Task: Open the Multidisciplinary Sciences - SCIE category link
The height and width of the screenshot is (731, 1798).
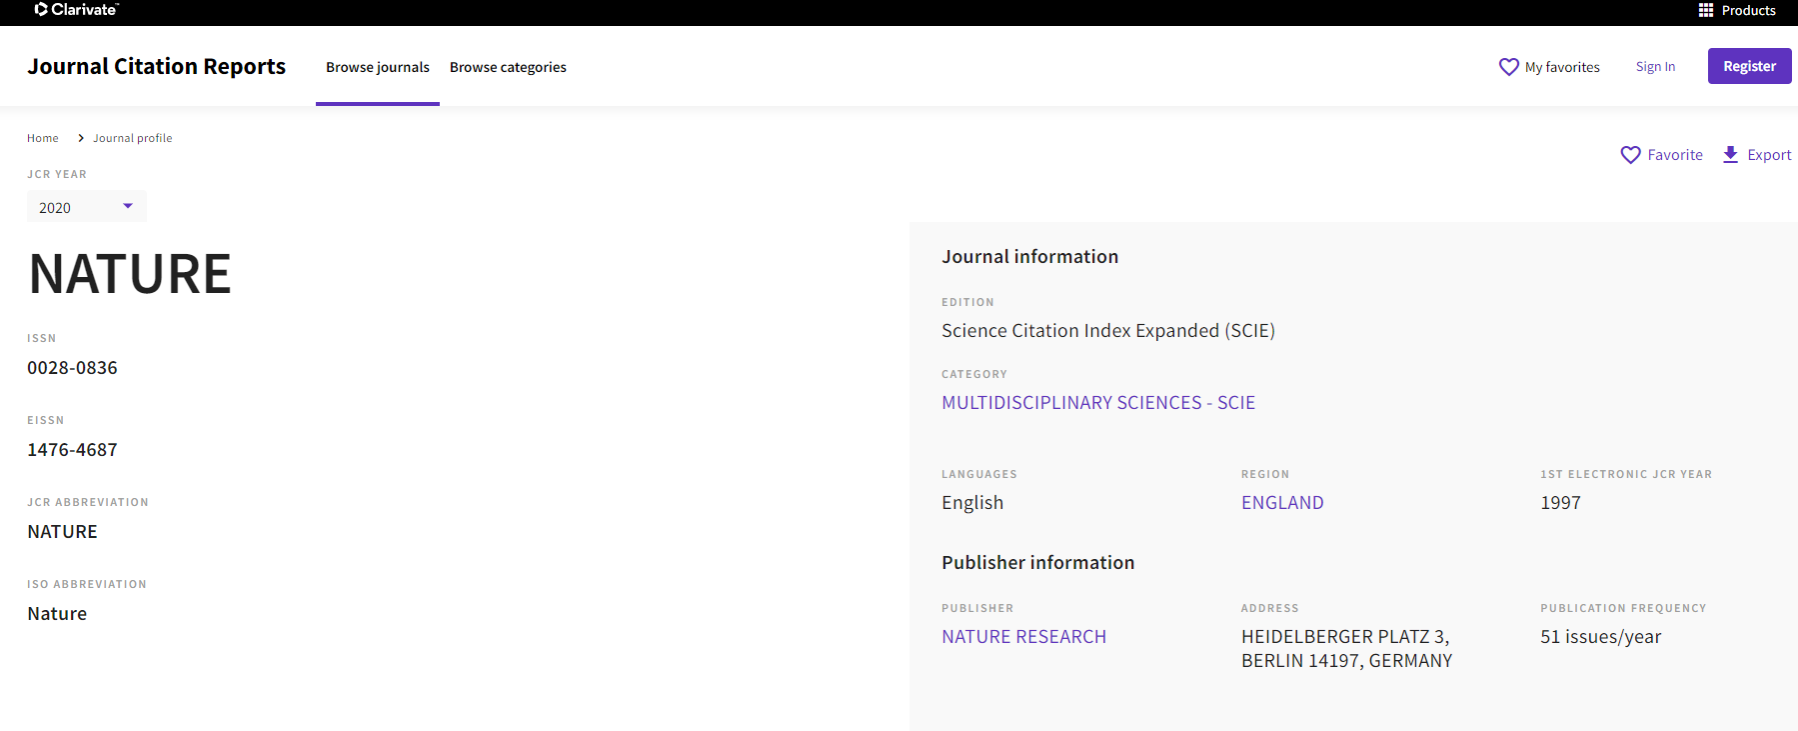Action: pyautogui.click(x=1097, y=403)
